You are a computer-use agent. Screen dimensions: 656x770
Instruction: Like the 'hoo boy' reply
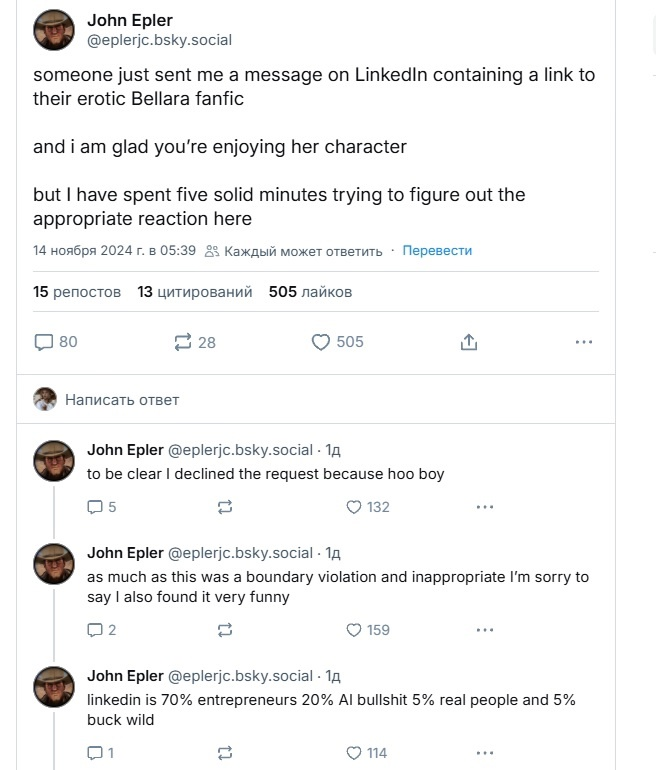pos(353,507)
